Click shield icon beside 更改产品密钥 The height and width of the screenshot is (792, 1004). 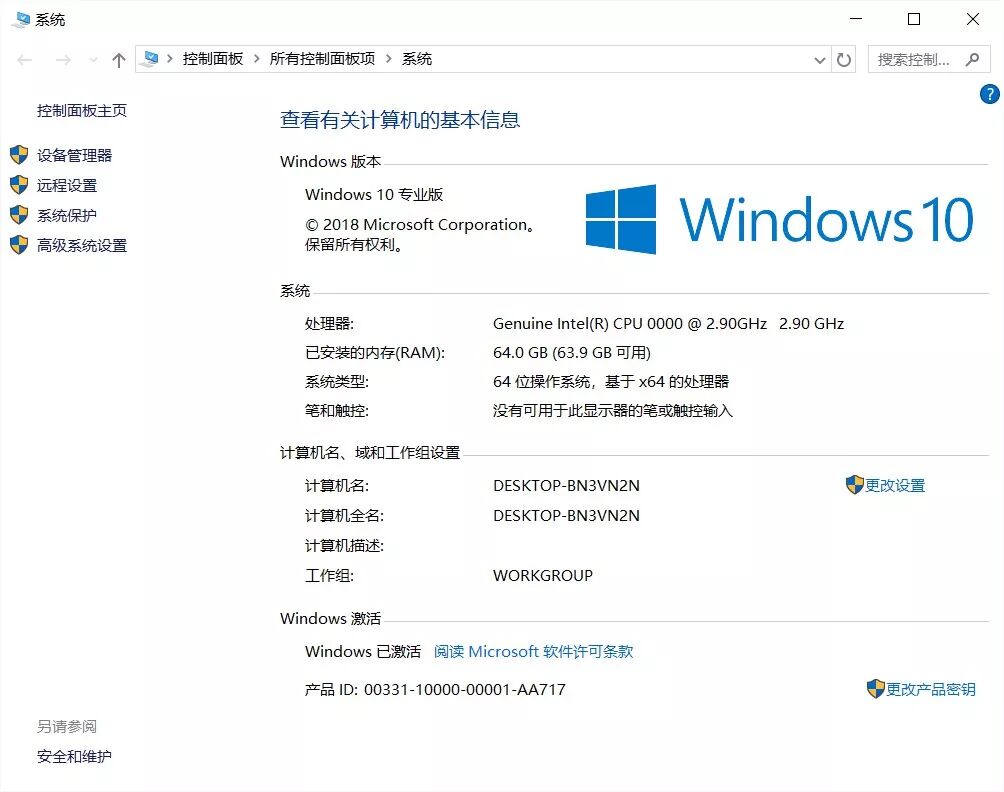875,689
